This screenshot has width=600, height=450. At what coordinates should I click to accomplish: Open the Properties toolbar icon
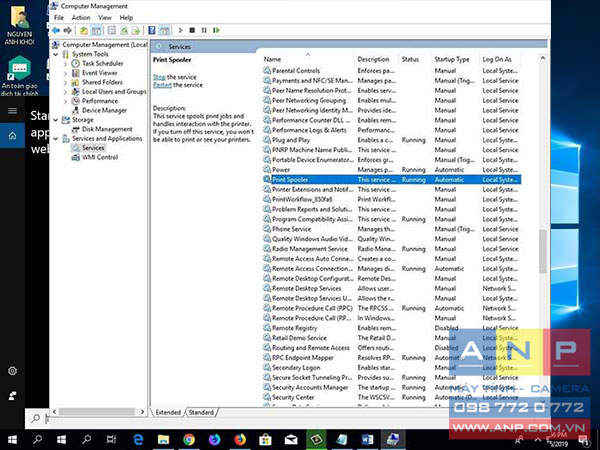coord(112,30)
